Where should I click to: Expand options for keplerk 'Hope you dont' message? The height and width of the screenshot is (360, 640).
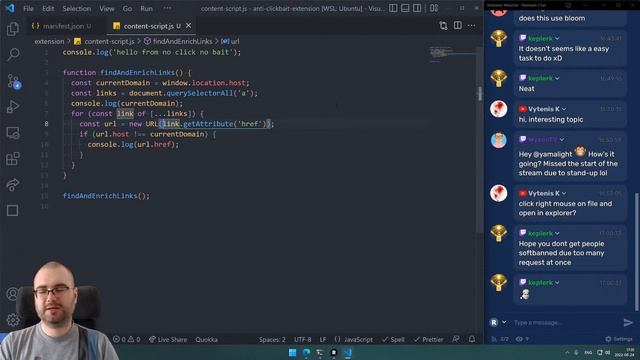tap(557, 233)
